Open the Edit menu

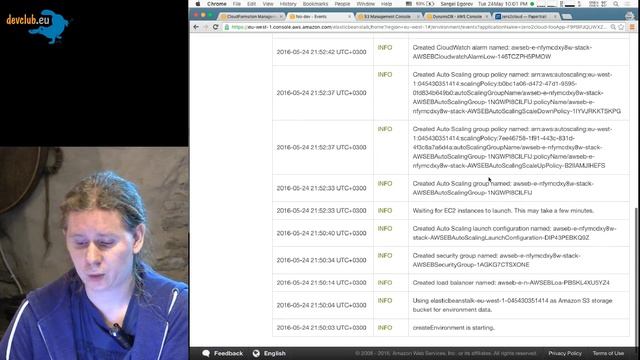click(x=251, y=4)
